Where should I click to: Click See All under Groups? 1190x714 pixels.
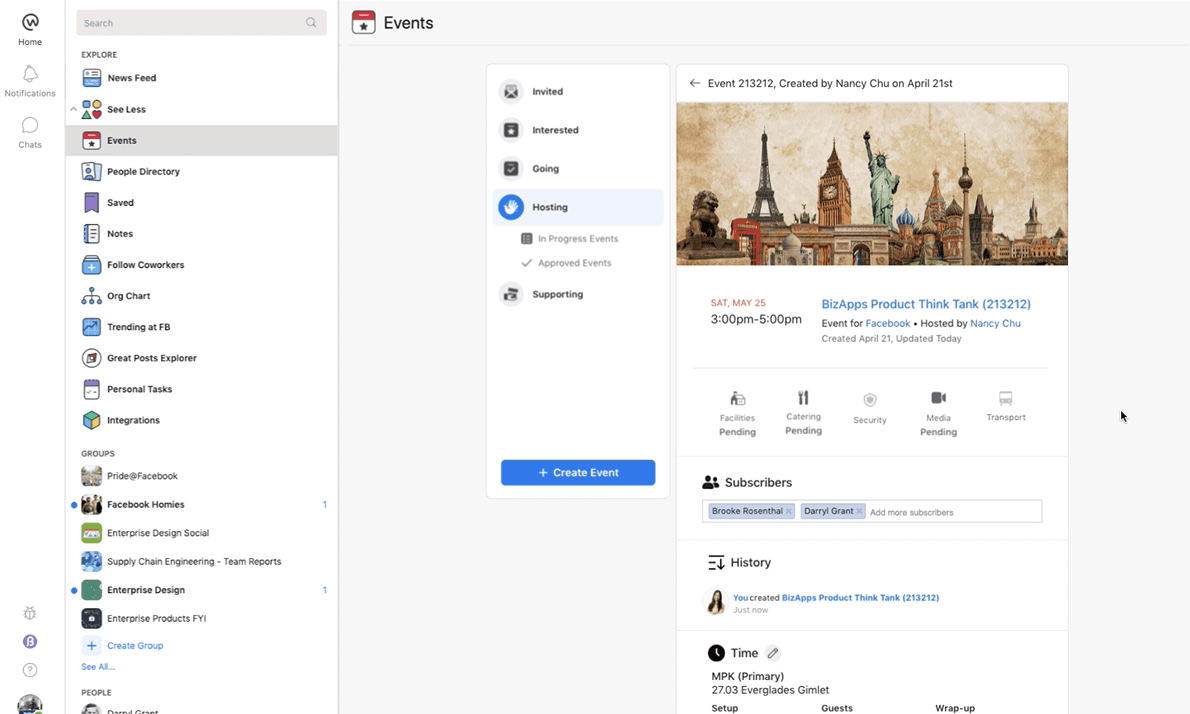[x=98, y=667]
